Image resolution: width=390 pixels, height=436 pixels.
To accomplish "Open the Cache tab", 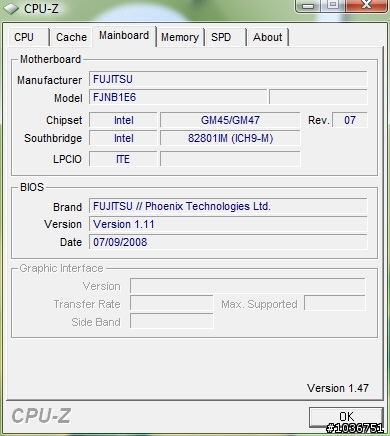I will point(71,37).
